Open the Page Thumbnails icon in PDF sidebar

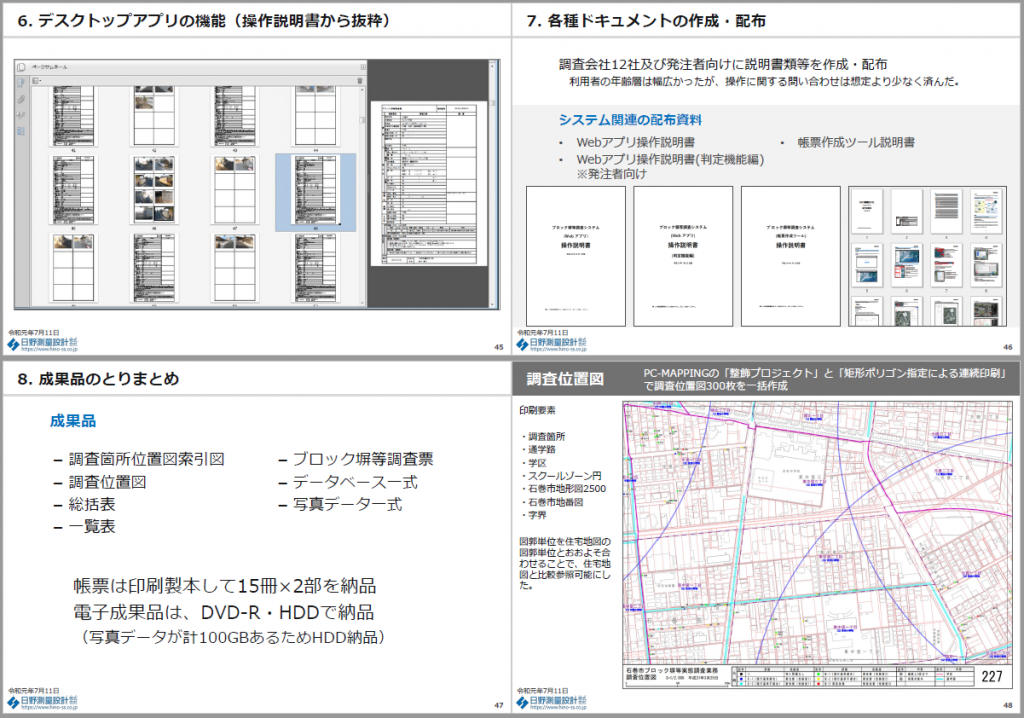(x=20, y=81)
